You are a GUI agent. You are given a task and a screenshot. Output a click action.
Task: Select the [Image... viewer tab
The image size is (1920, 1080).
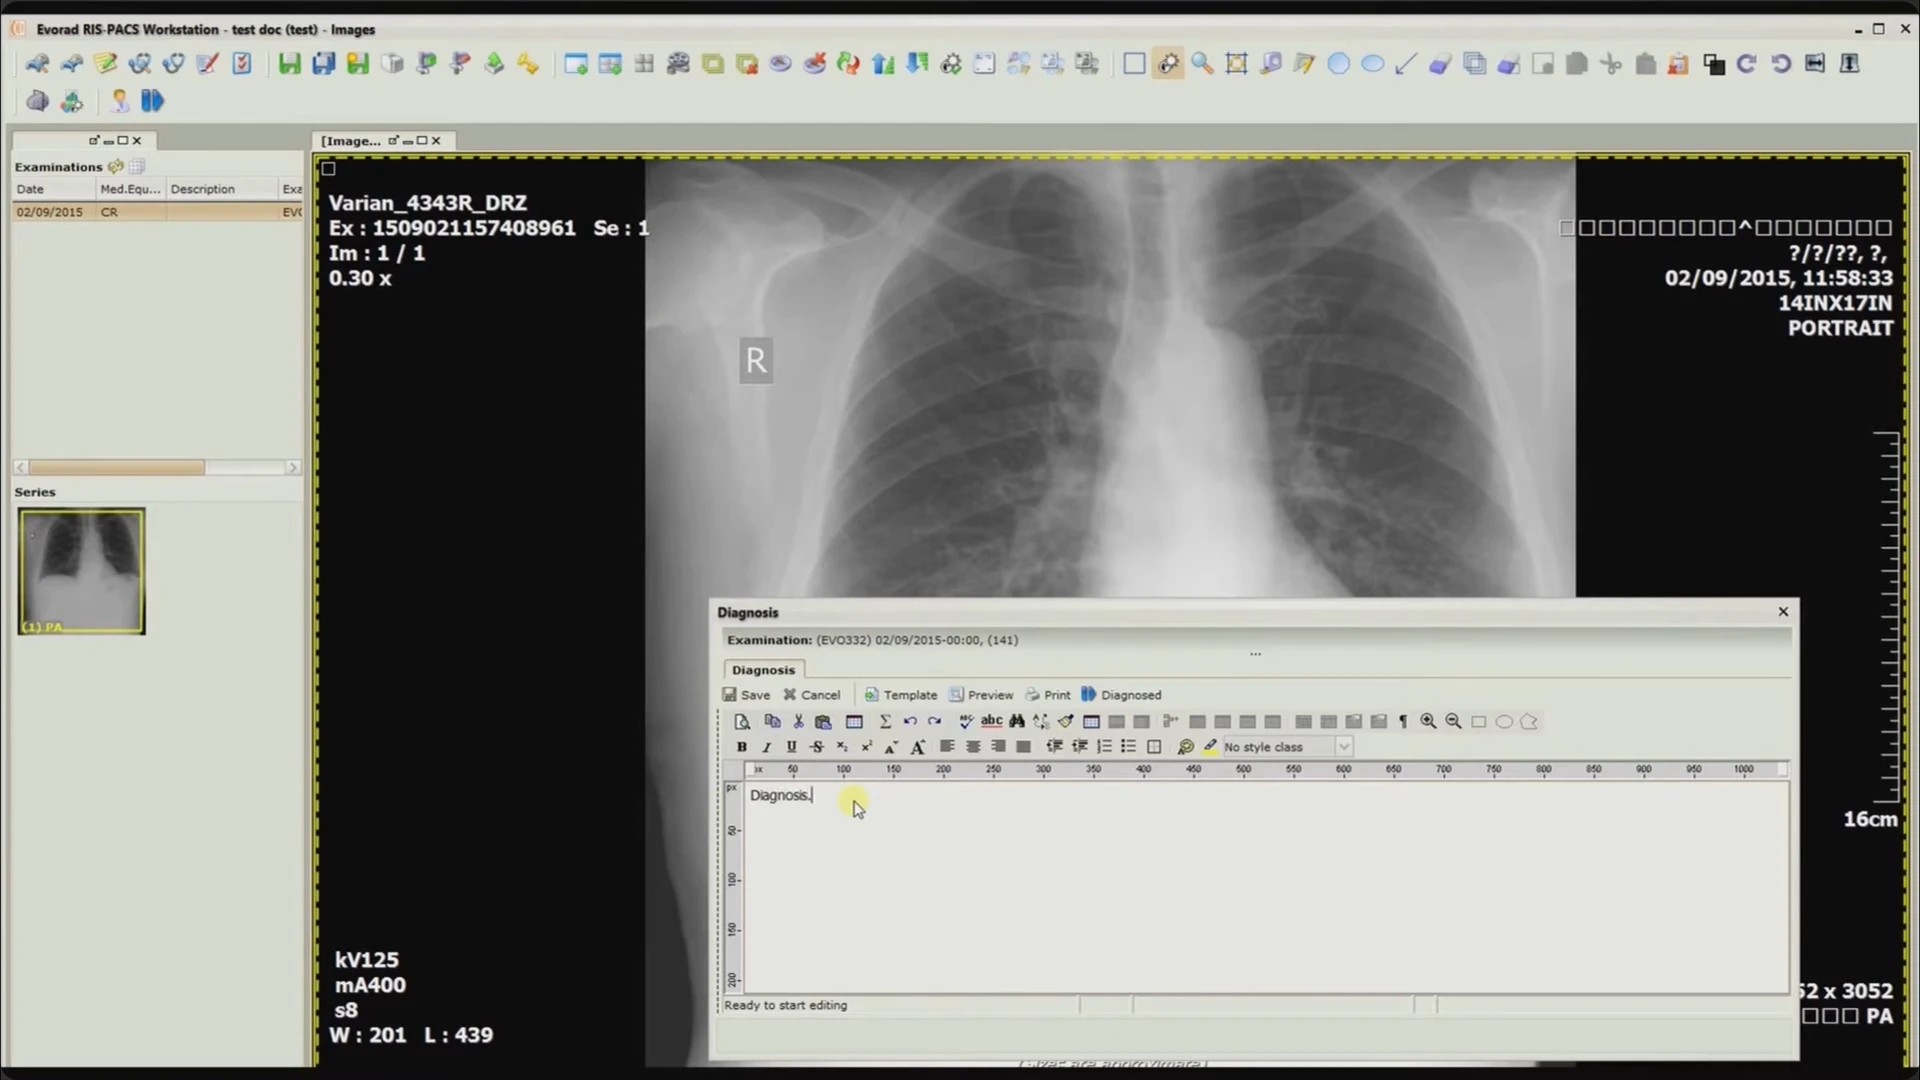pos(350,141)
